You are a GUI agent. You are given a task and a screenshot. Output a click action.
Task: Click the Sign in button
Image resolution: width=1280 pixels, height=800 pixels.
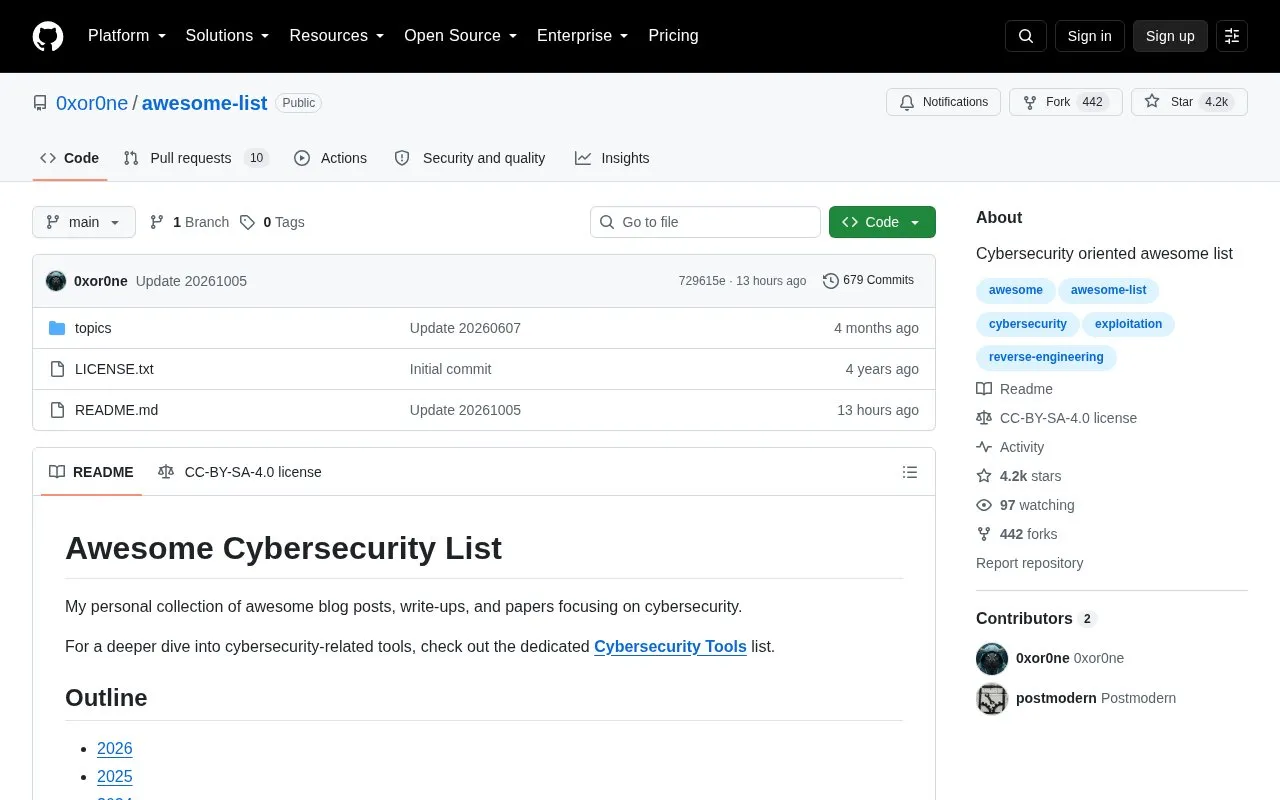(x=1089, y=36)
